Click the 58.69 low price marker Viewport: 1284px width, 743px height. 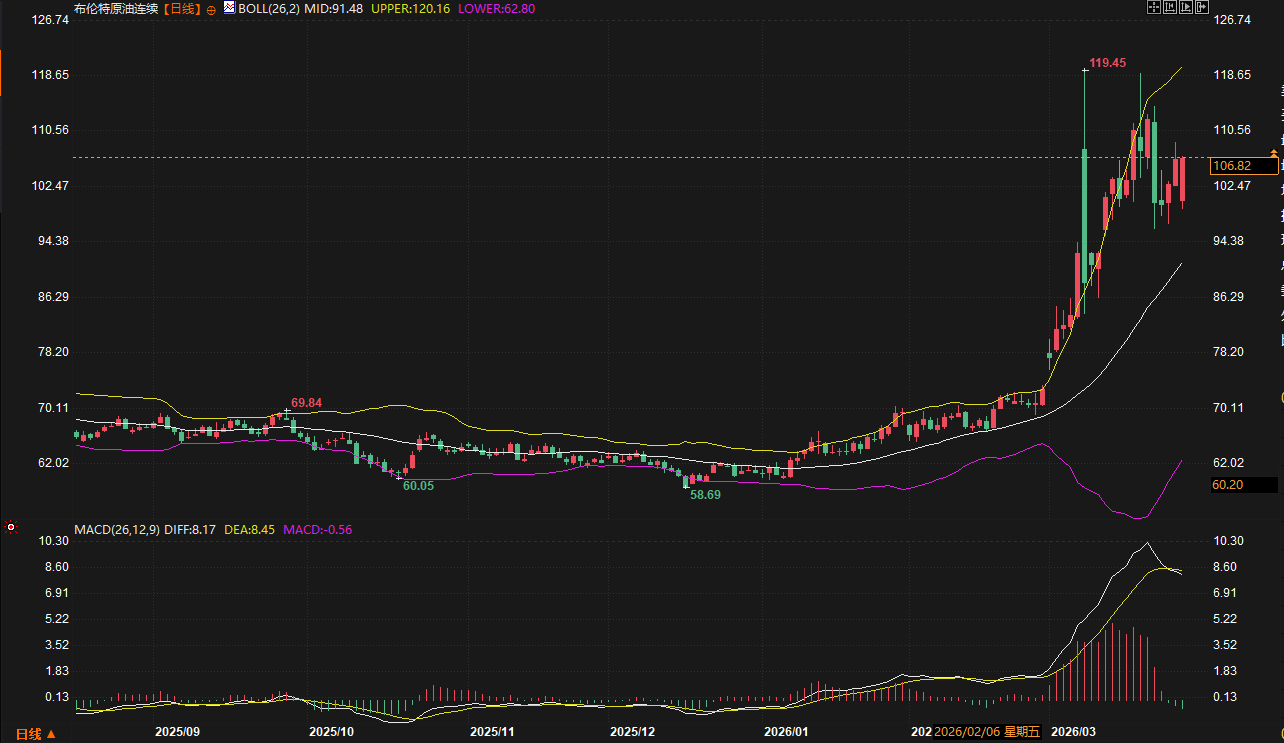[x=705, y=494]
